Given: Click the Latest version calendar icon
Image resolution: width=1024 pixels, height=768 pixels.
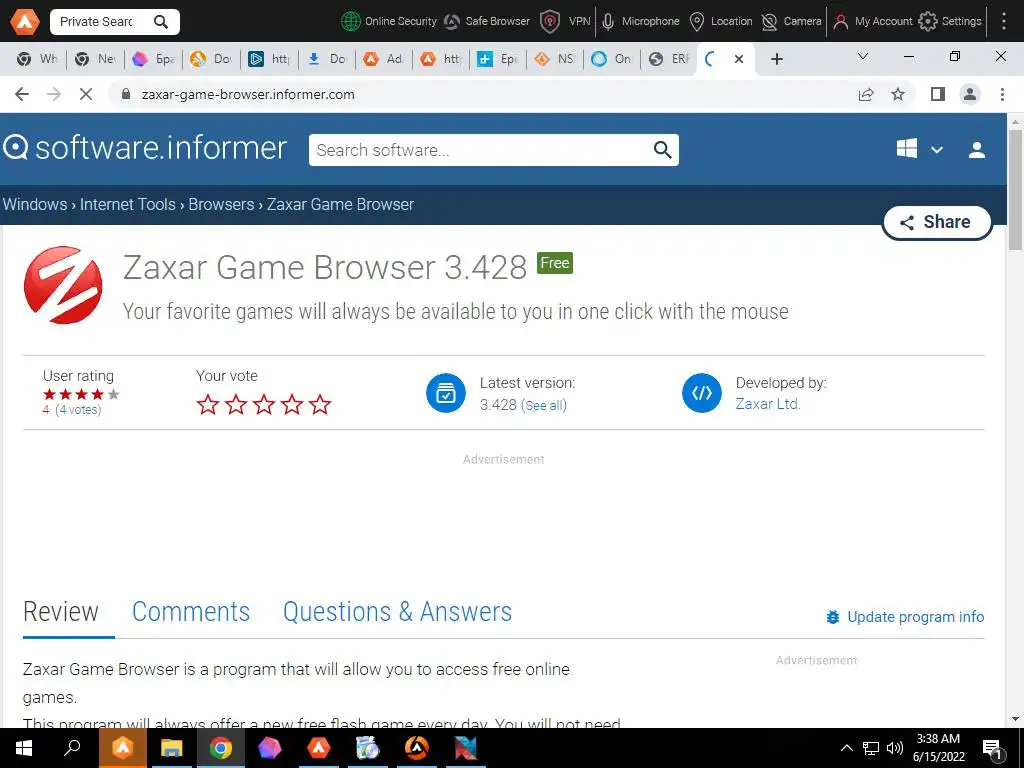Looking at the screenshot, I should [446, 393].
